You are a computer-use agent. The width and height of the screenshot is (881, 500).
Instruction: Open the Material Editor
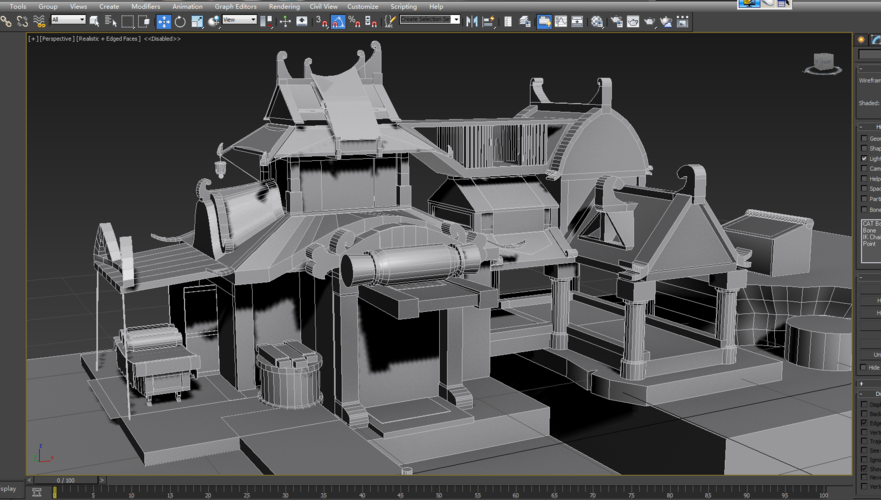[597, 21]
